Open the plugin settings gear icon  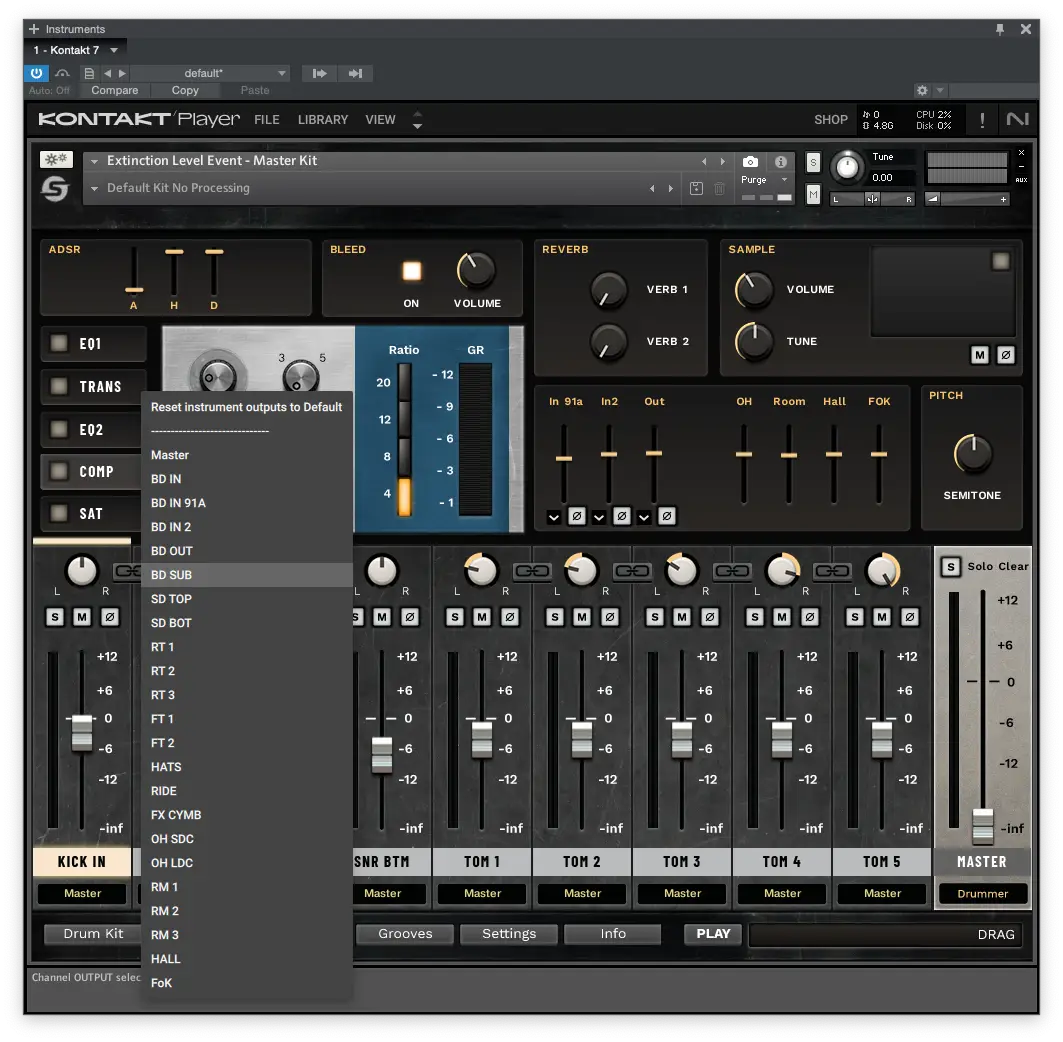tap(922, 90)
